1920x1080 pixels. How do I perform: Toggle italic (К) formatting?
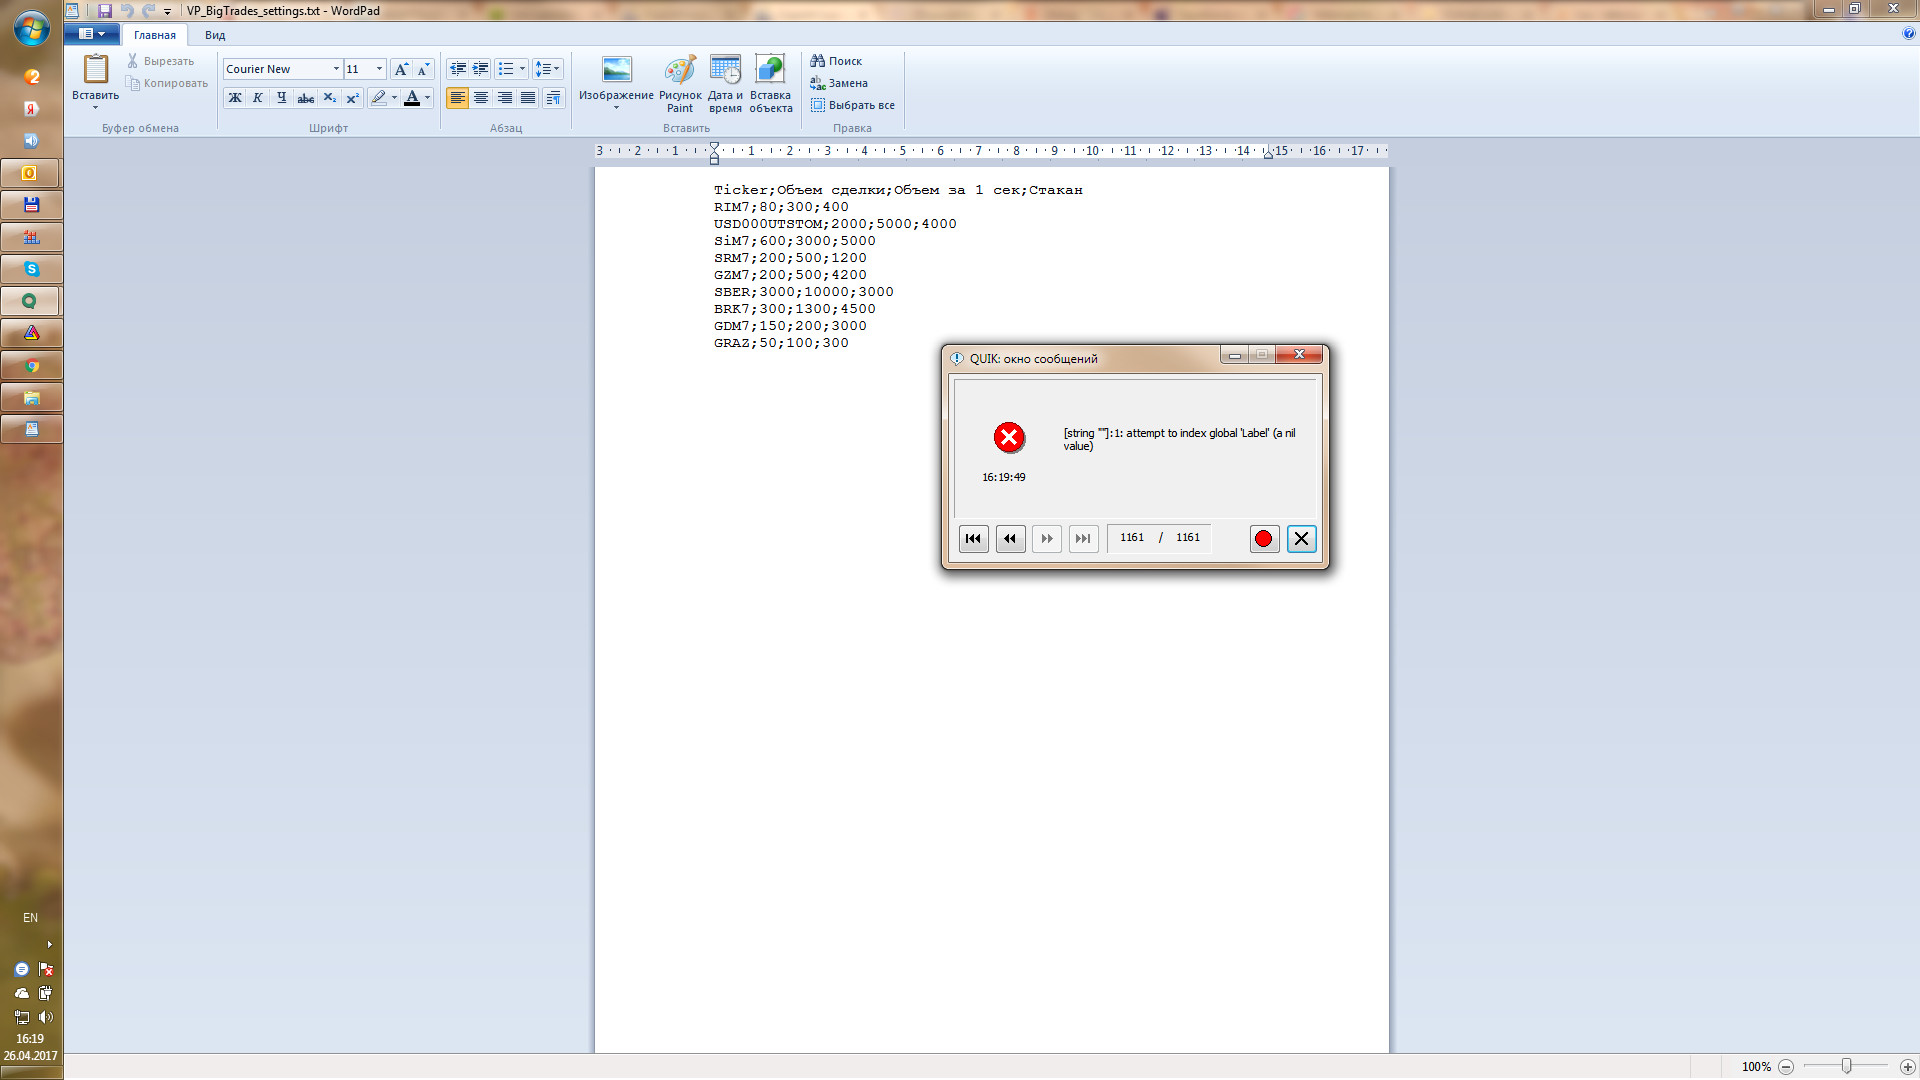pyautogui.click(x=258, y=98)
